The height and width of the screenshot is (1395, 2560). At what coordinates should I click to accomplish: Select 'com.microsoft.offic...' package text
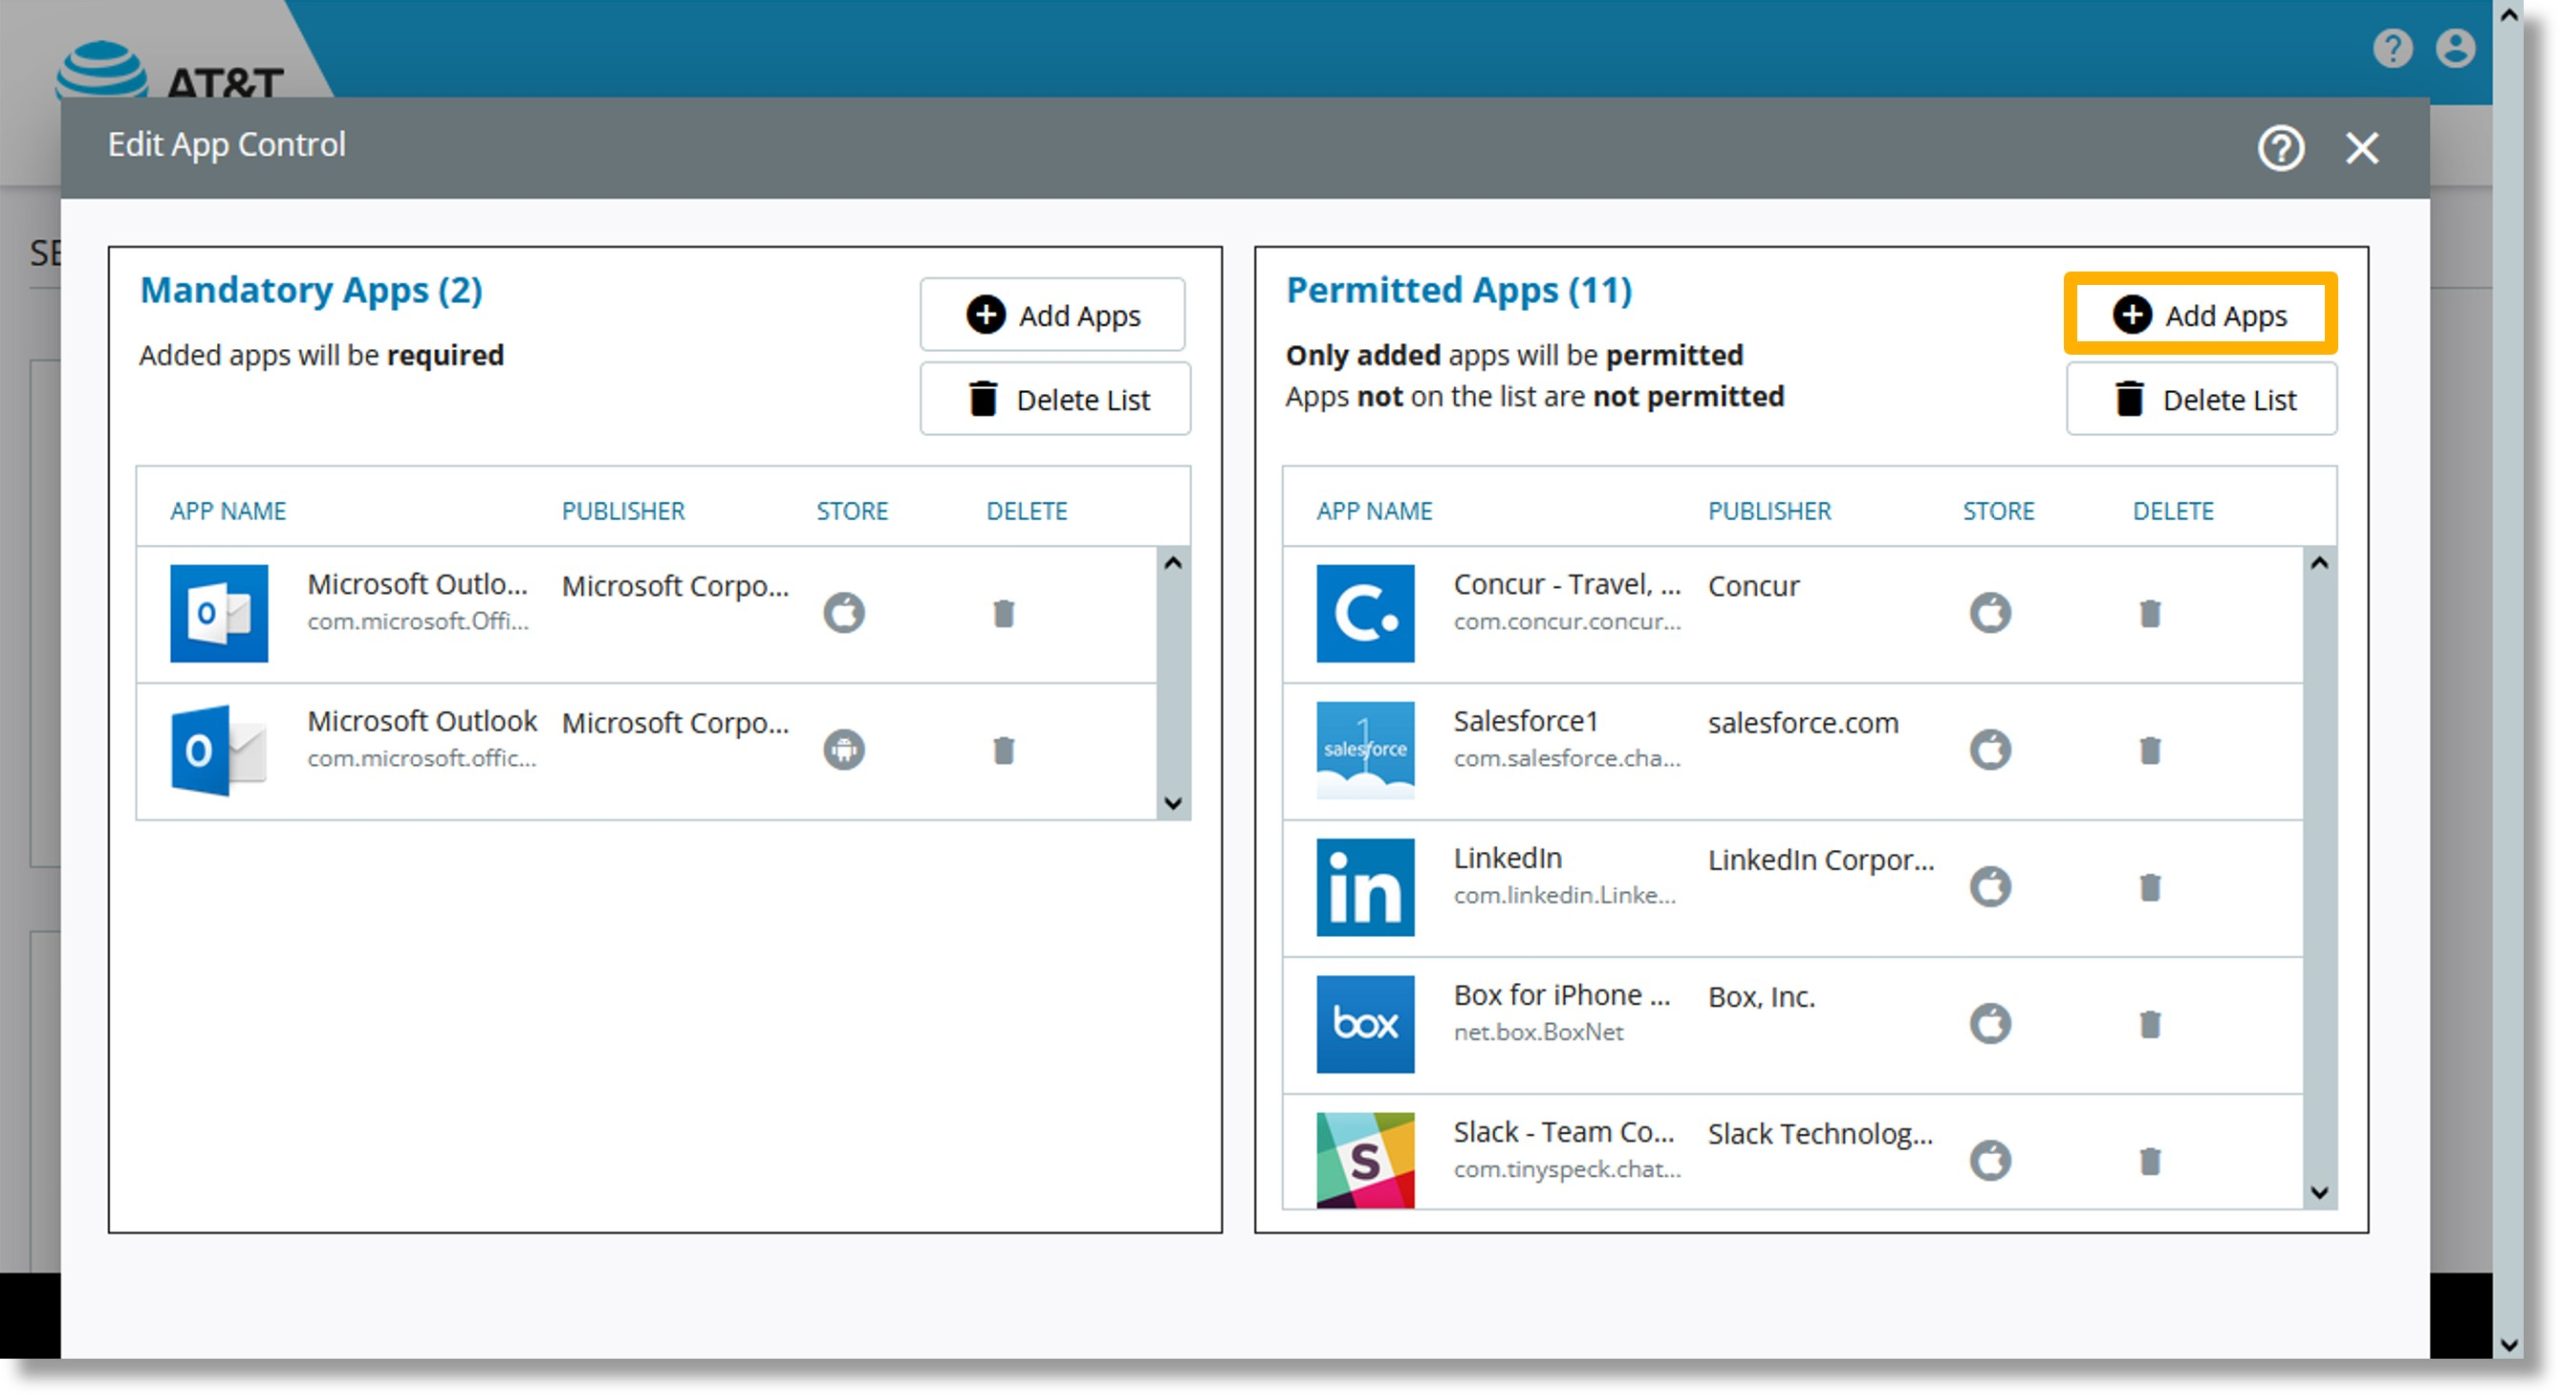pos(421,758)
